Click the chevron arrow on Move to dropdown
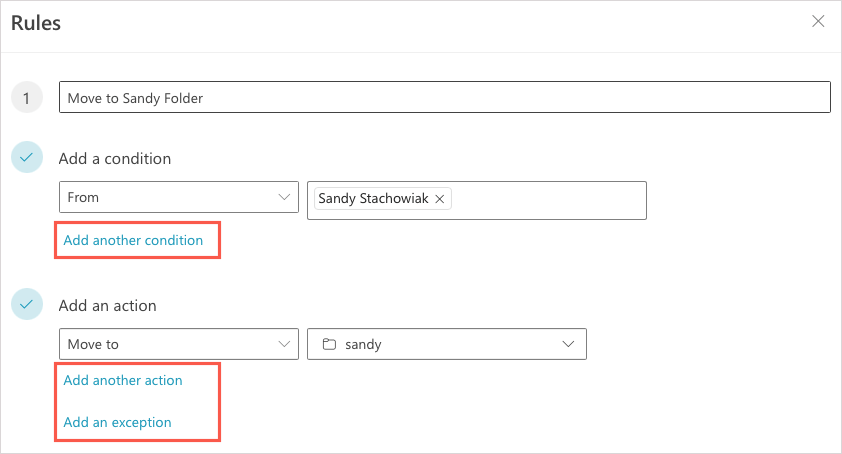Screen dimensions: 842x454 click(x=284, y=345)
